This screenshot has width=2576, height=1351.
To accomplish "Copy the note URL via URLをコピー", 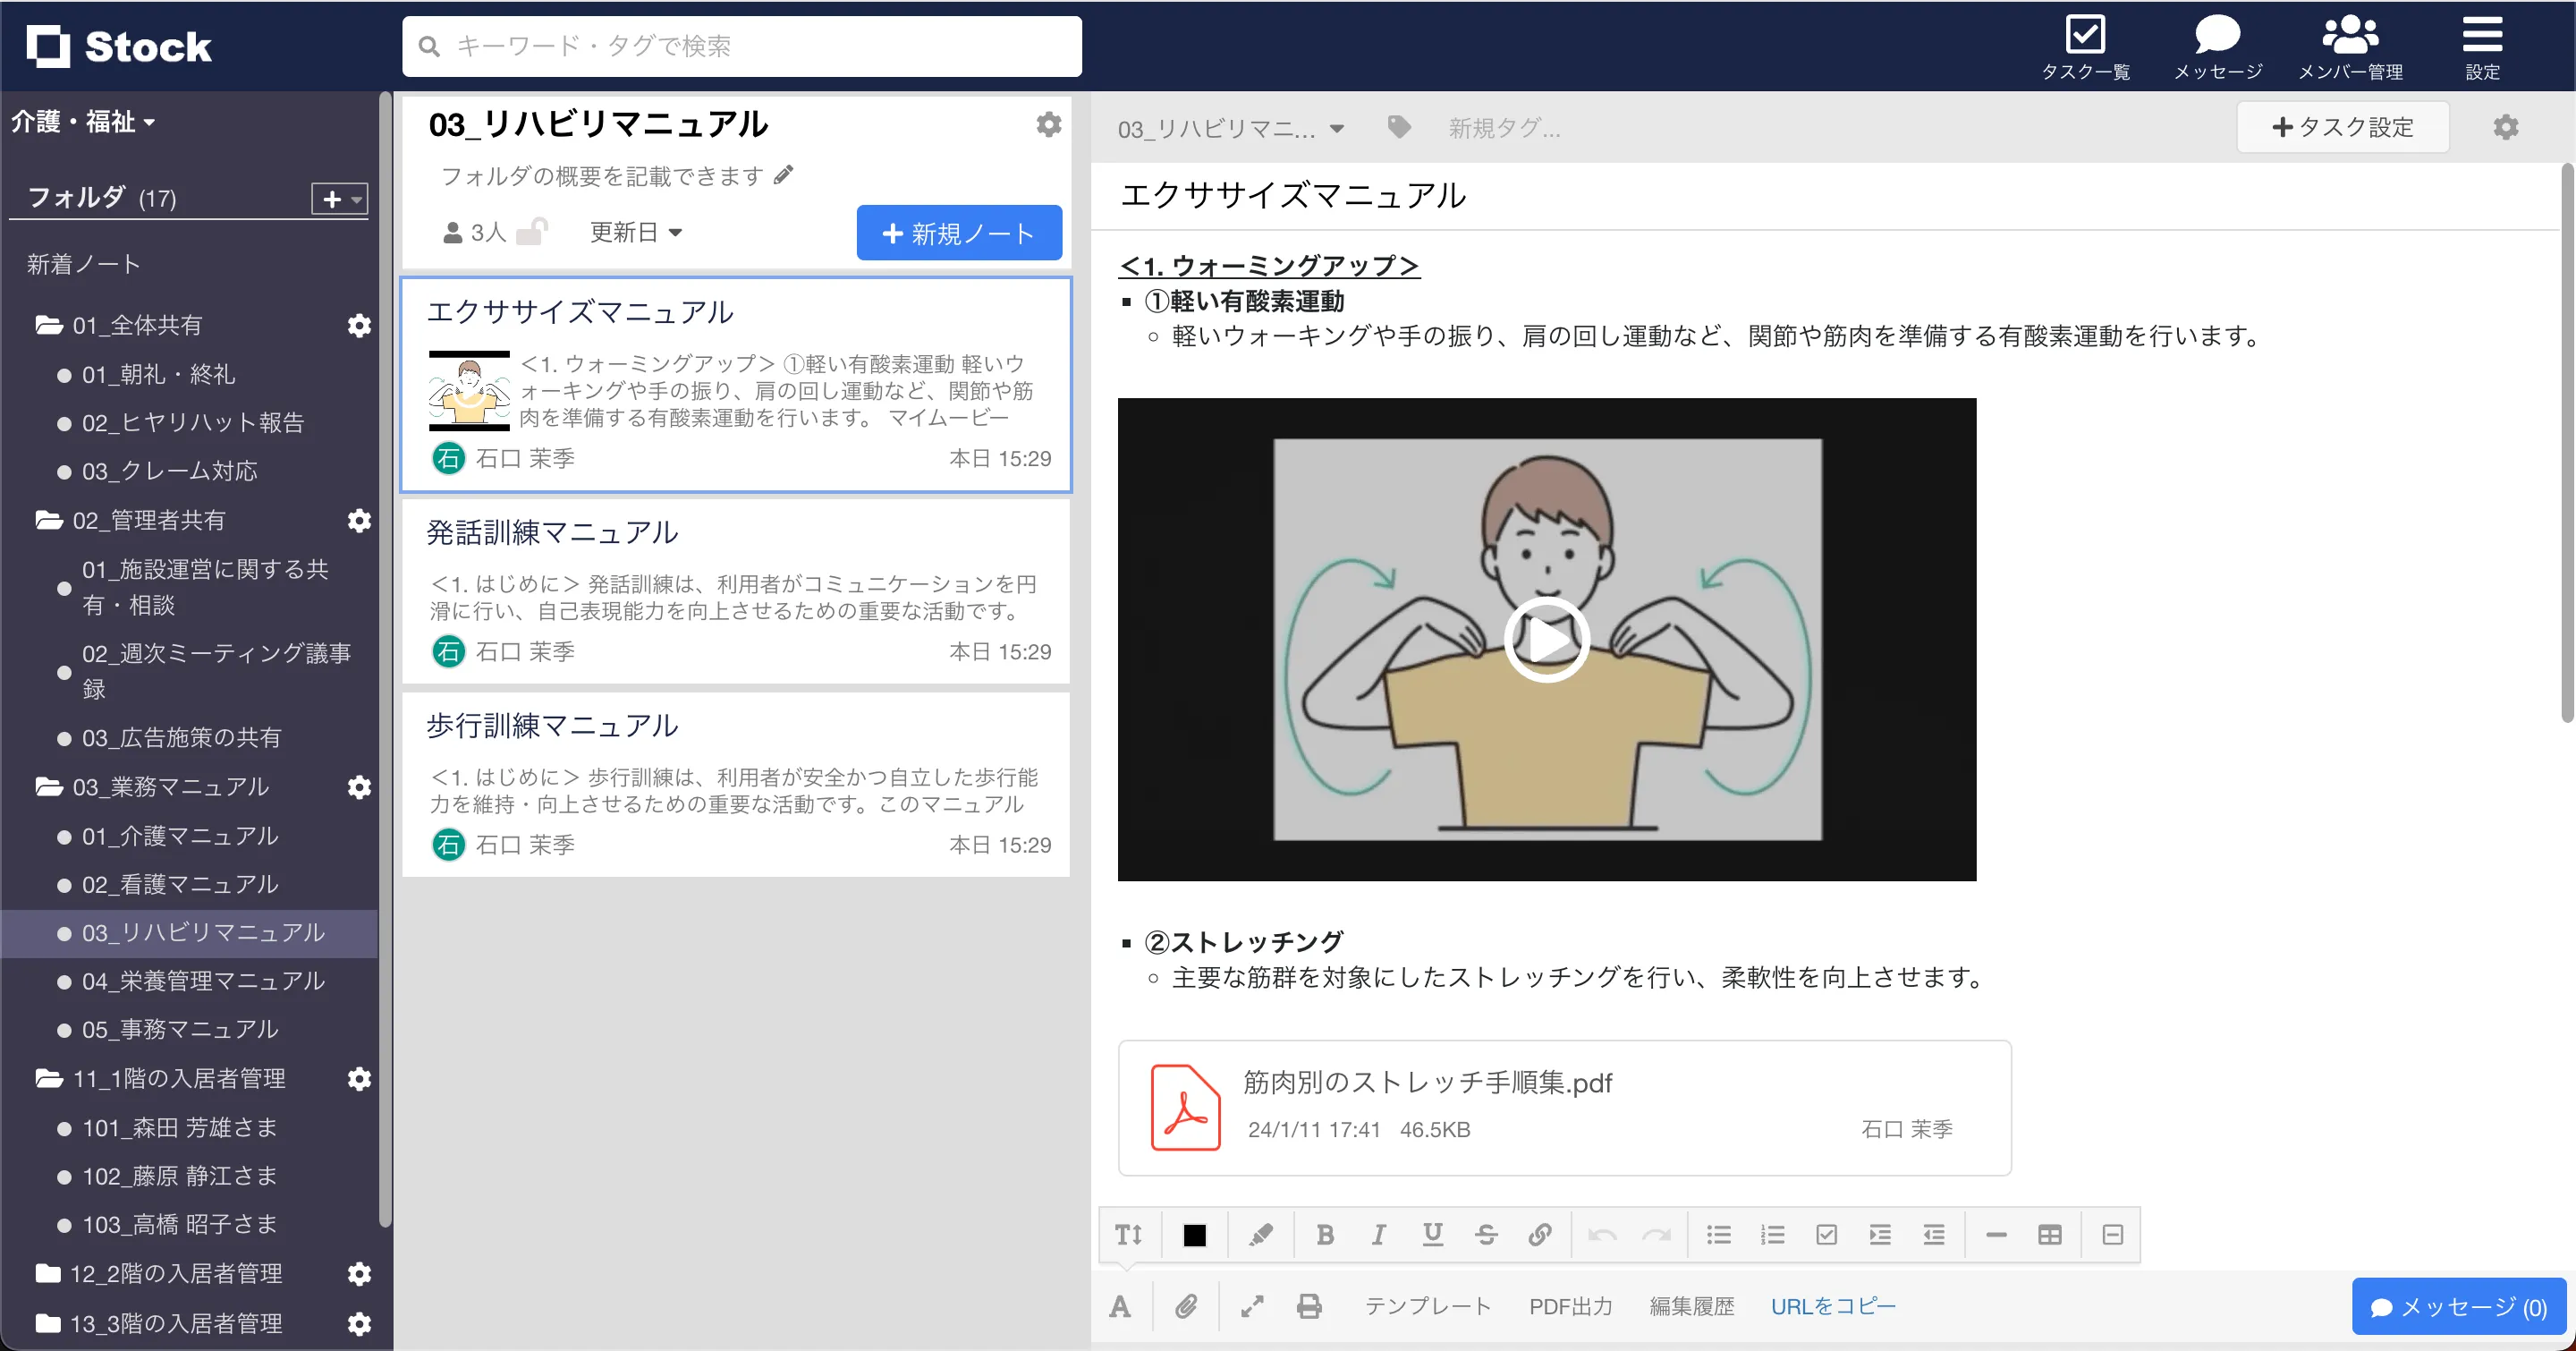I will (x=1833, y=1306).
